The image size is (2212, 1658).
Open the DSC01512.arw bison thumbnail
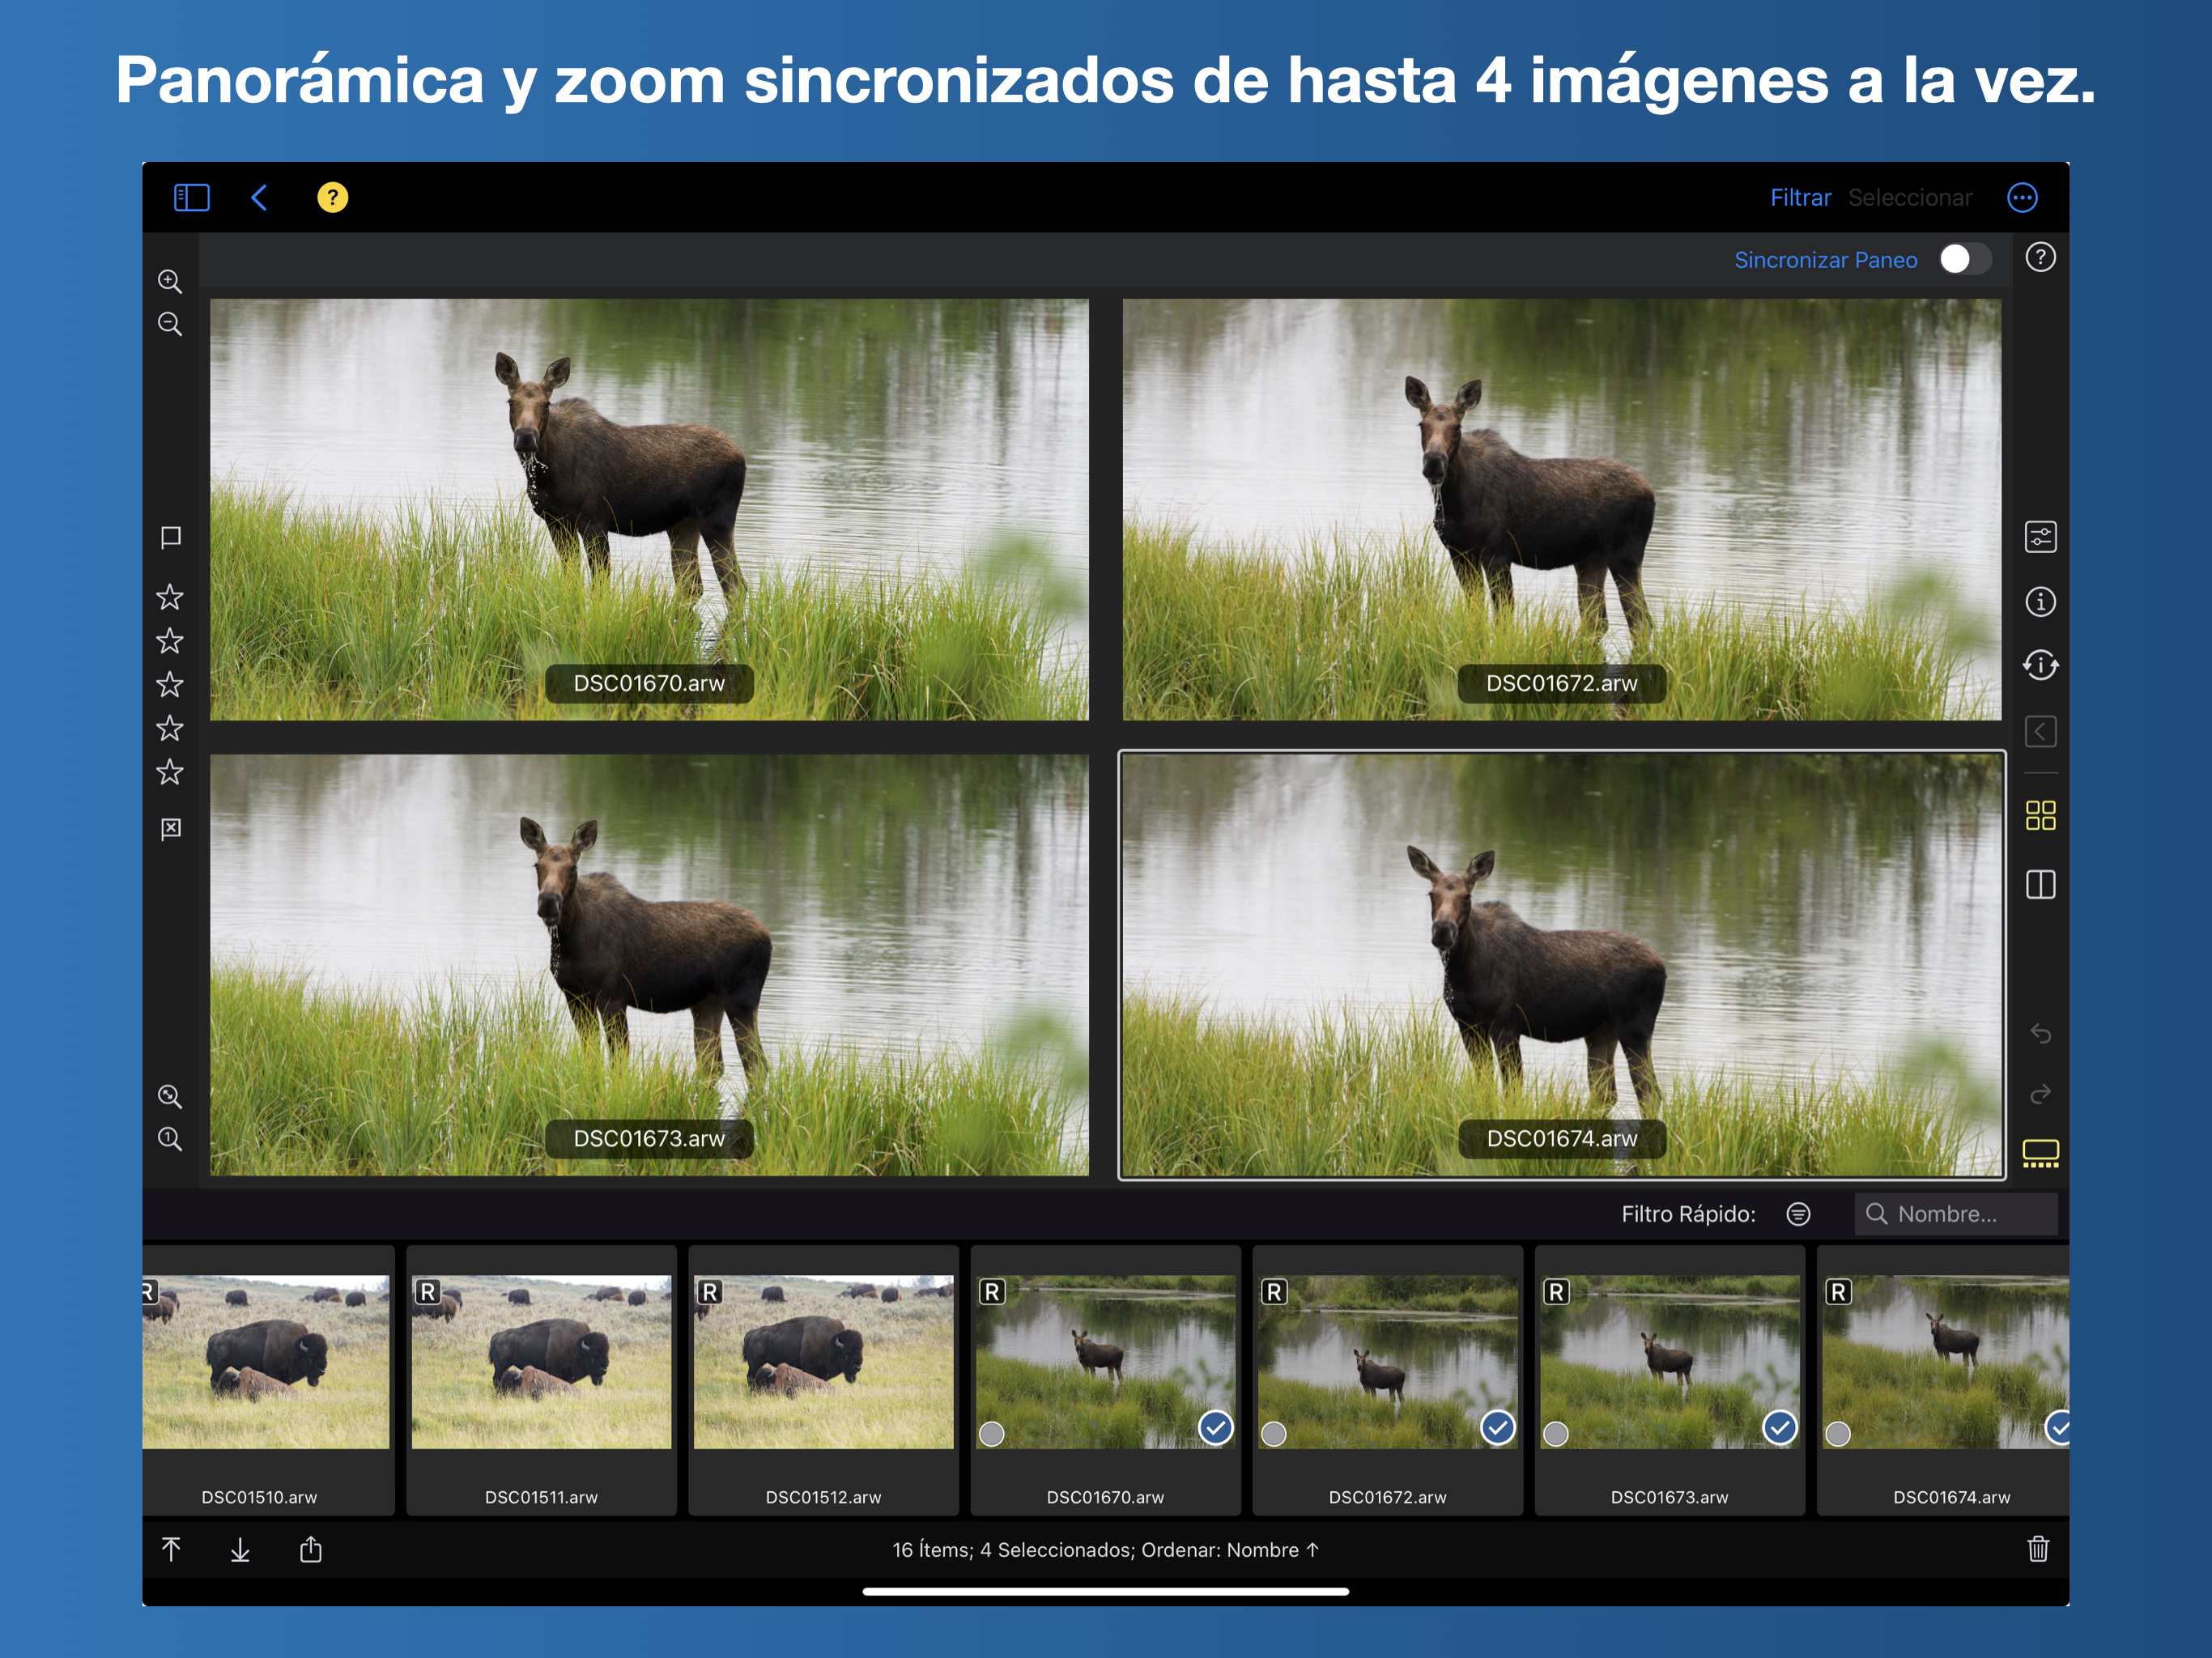pos(823,1361)
